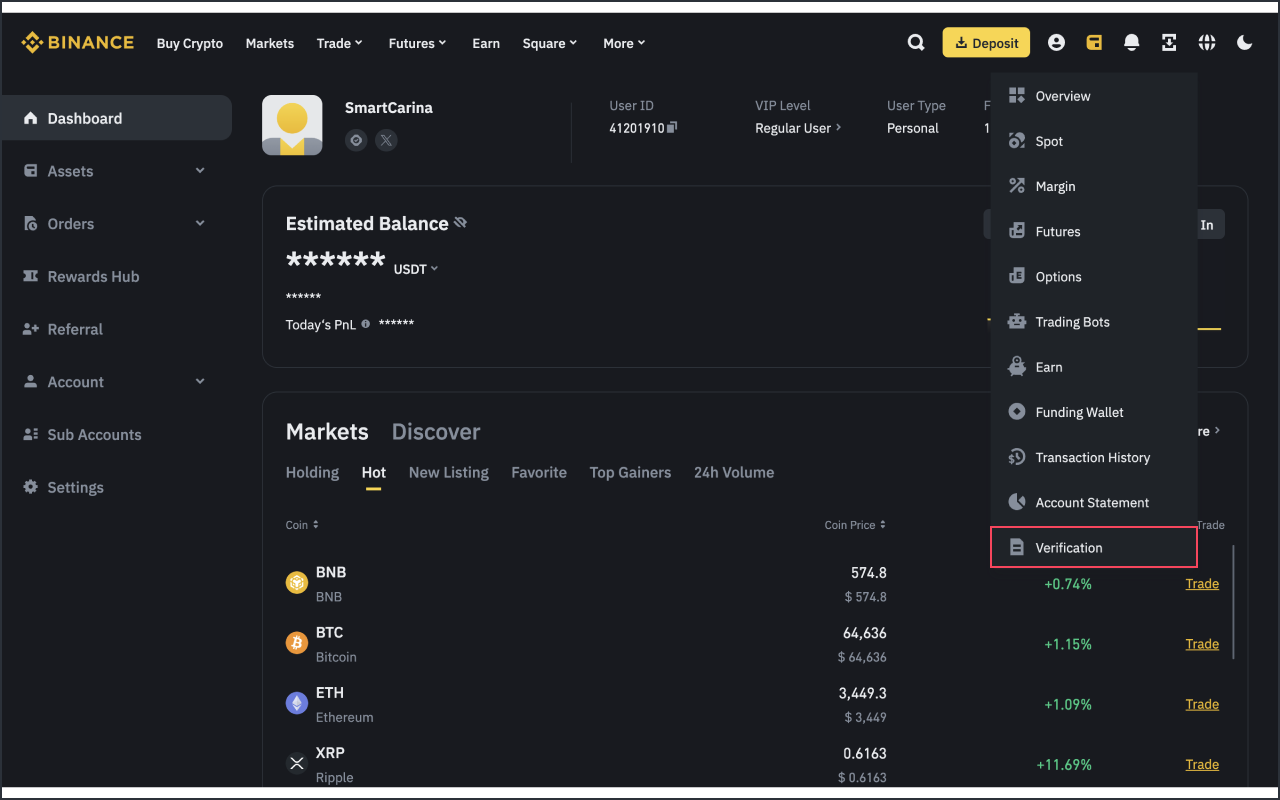Click the QR download app icon

pos(1169,43)
